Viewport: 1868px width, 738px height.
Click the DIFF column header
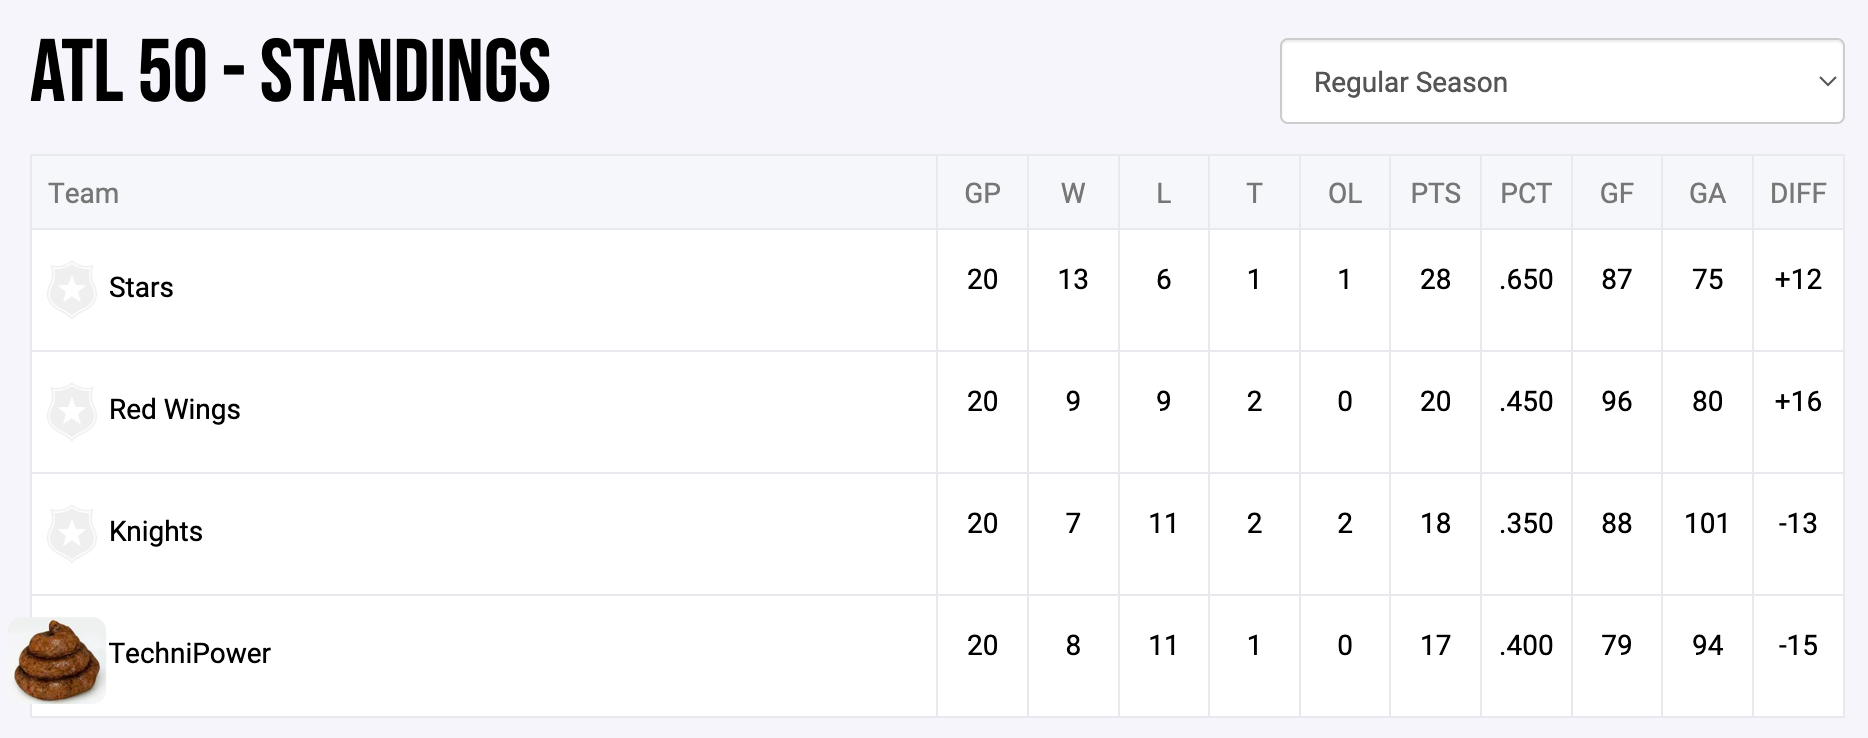click(1798, 193)
